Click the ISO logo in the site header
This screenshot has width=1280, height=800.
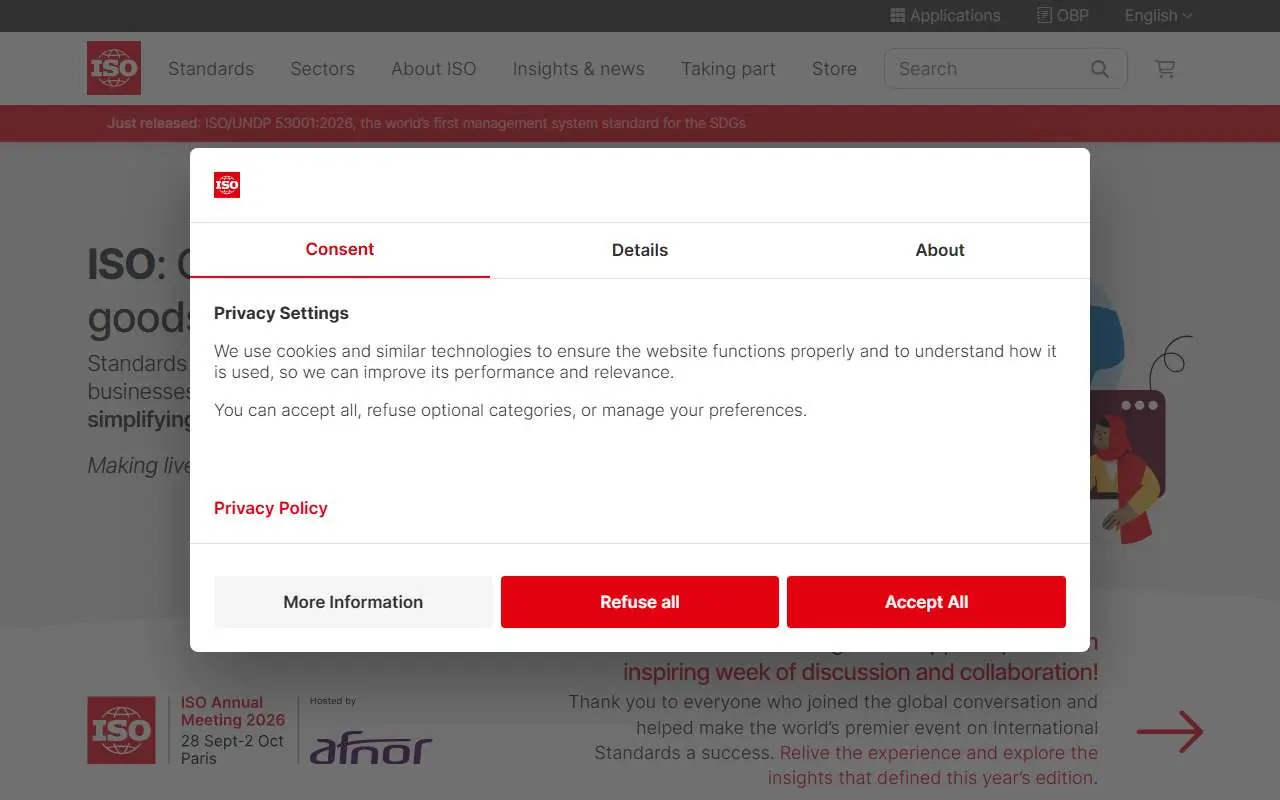click(x=114, y=68)
